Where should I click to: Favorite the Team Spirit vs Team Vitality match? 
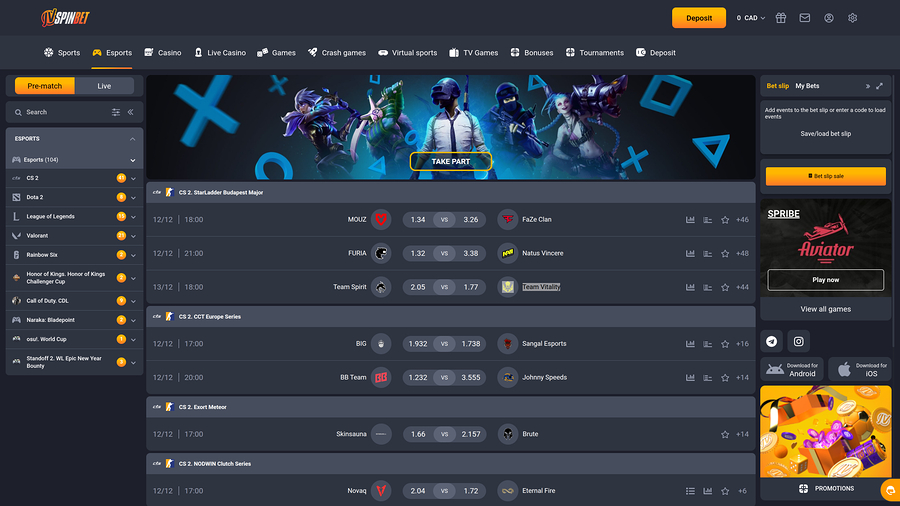[725, 287]
